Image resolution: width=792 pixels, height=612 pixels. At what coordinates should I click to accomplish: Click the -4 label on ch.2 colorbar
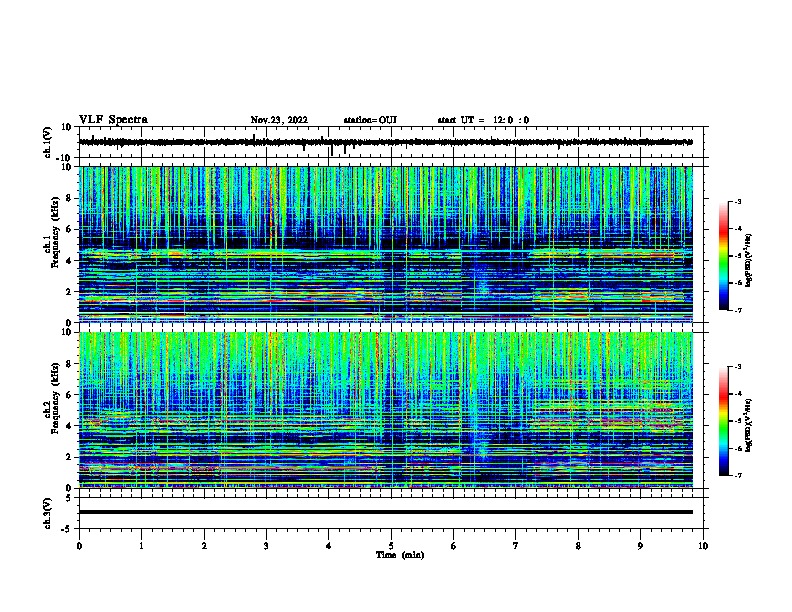pos(738,394)
